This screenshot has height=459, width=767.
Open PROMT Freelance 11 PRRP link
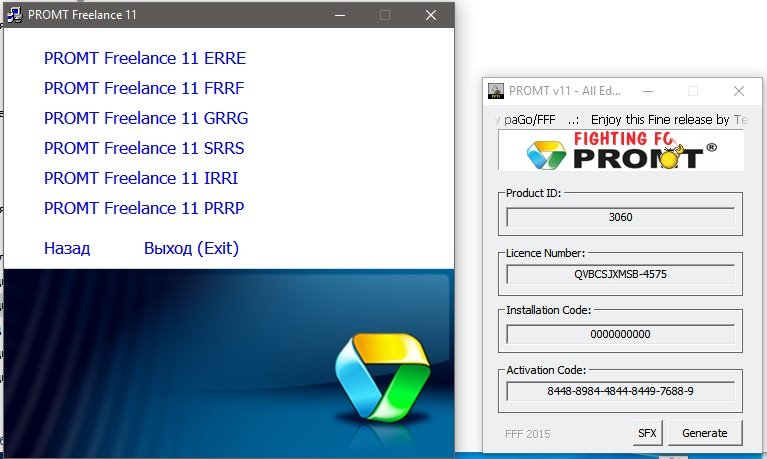[144, 208]
